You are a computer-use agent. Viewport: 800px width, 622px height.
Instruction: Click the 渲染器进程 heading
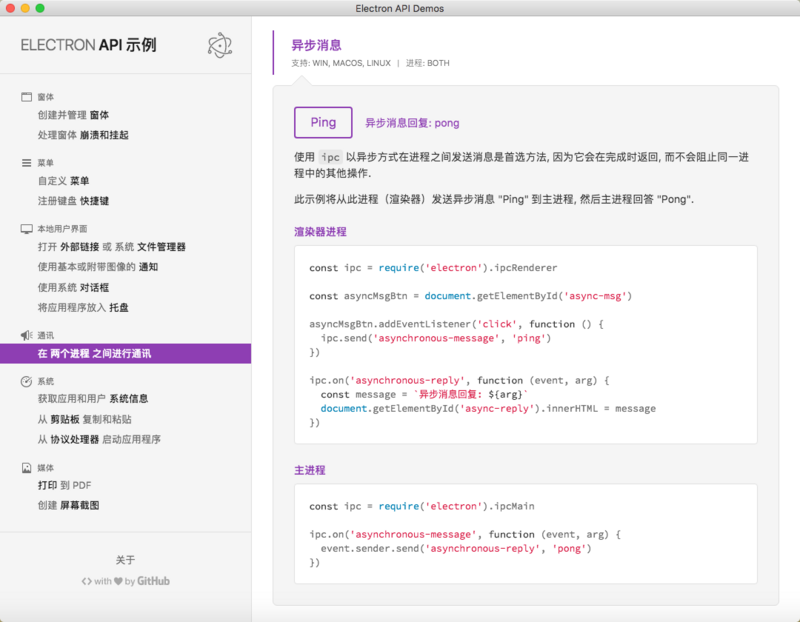(320, 232)
